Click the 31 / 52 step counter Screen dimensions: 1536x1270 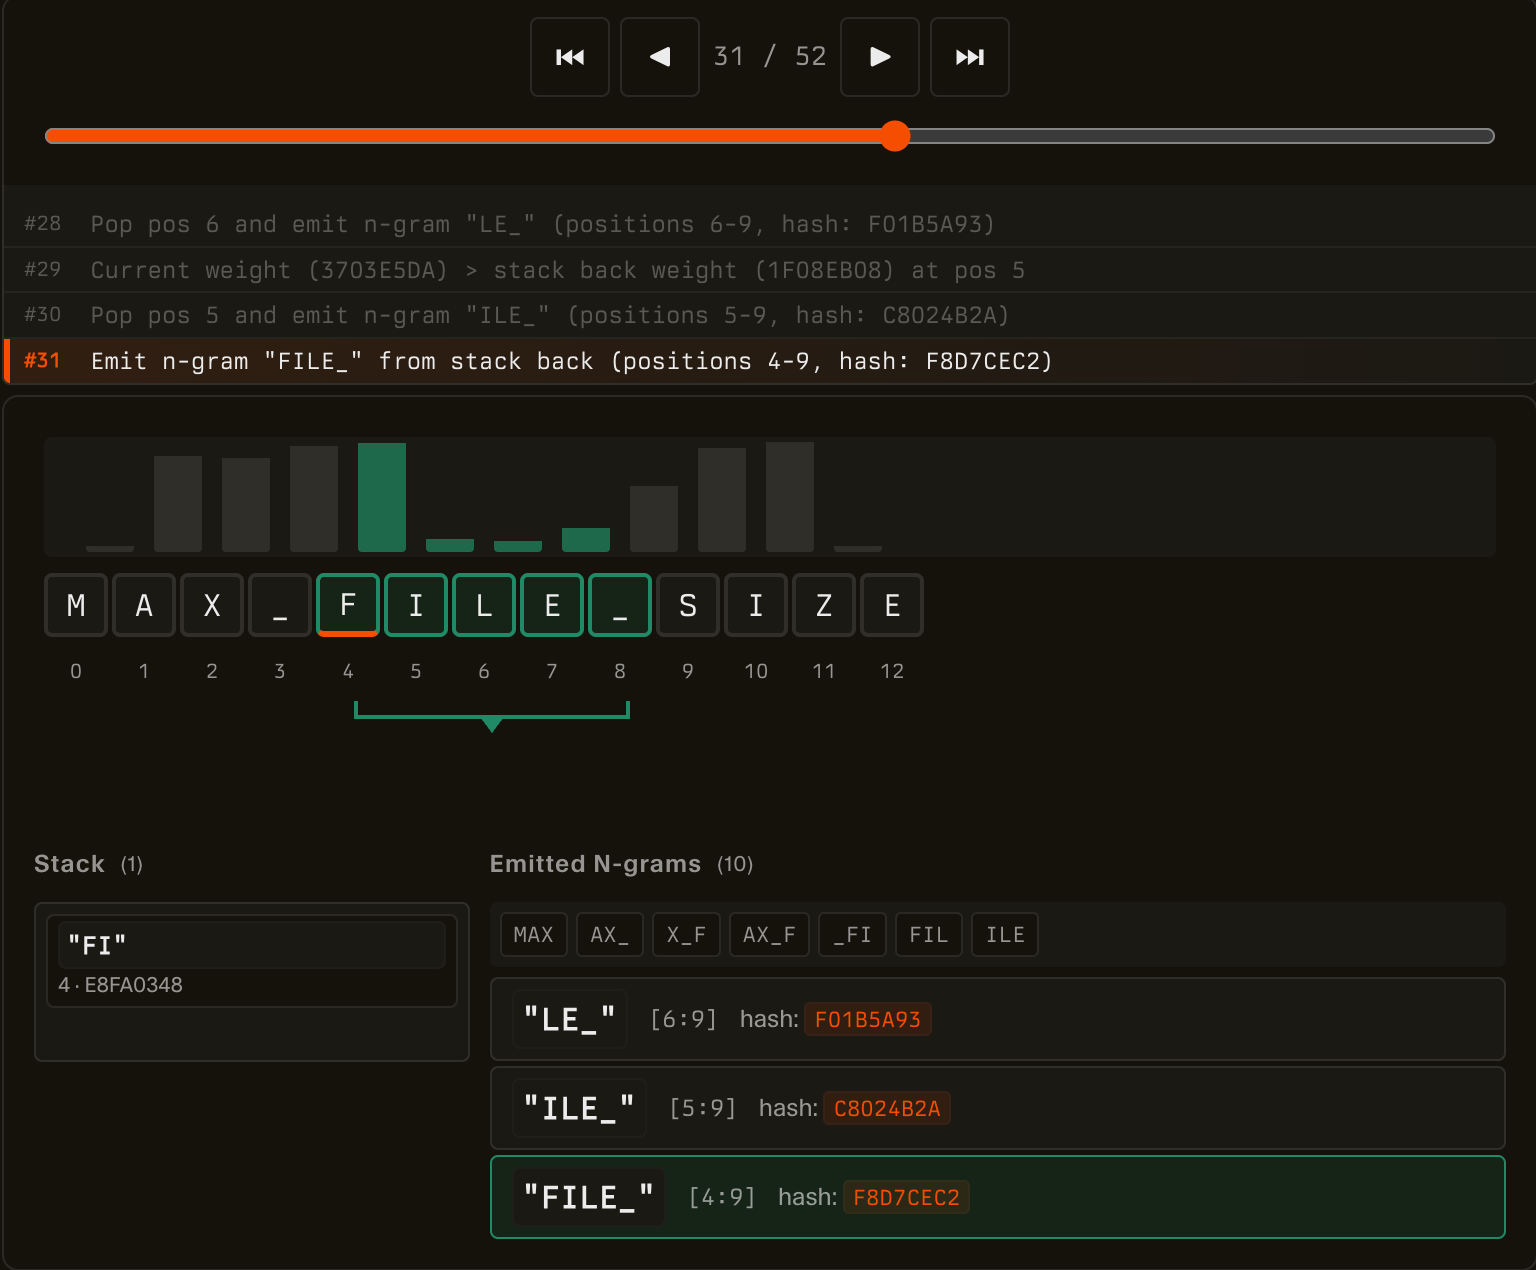click(770, 56)
